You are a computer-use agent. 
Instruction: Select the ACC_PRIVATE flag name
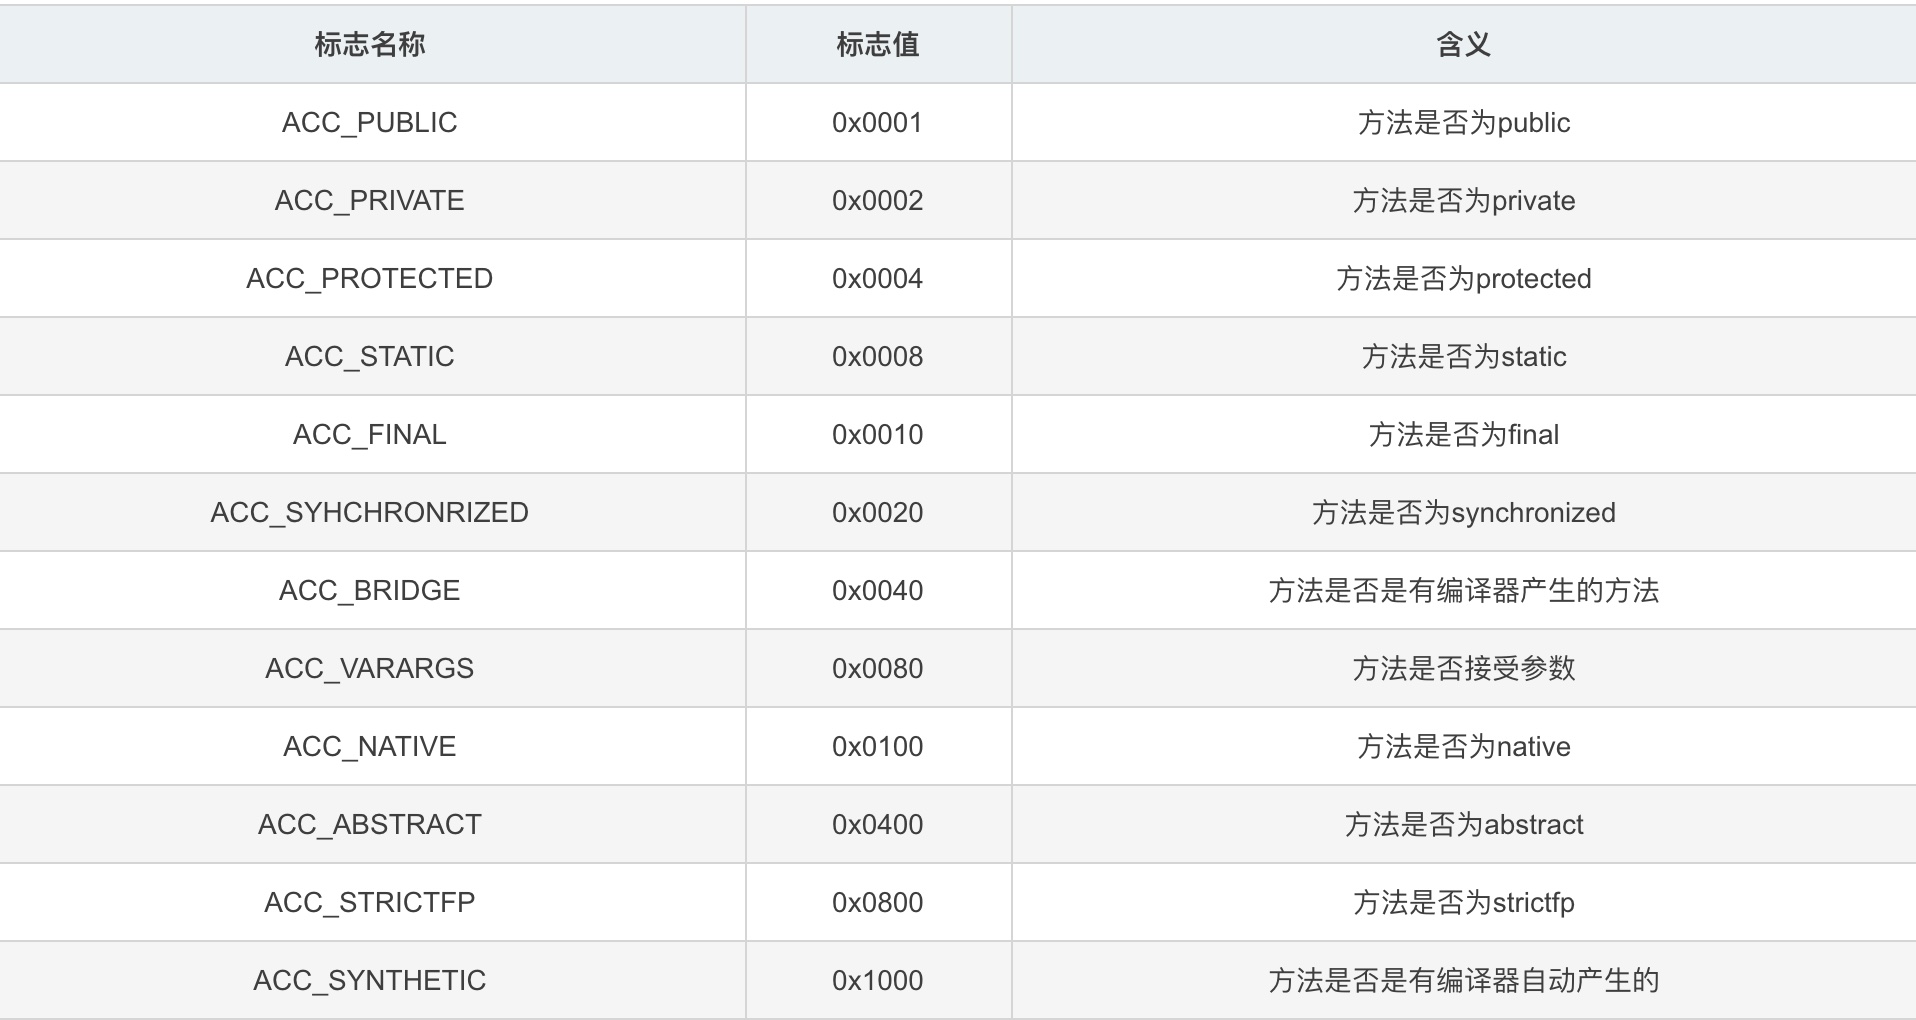tap(370, 200)
